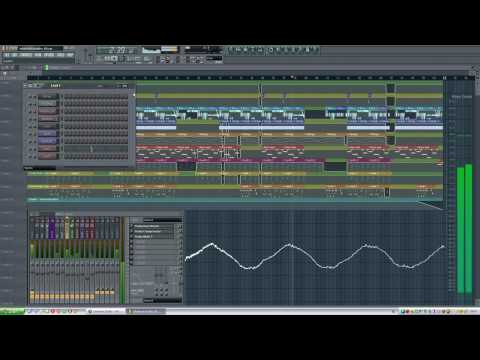Open mixer output selector at panel bottom

[163, 300]
